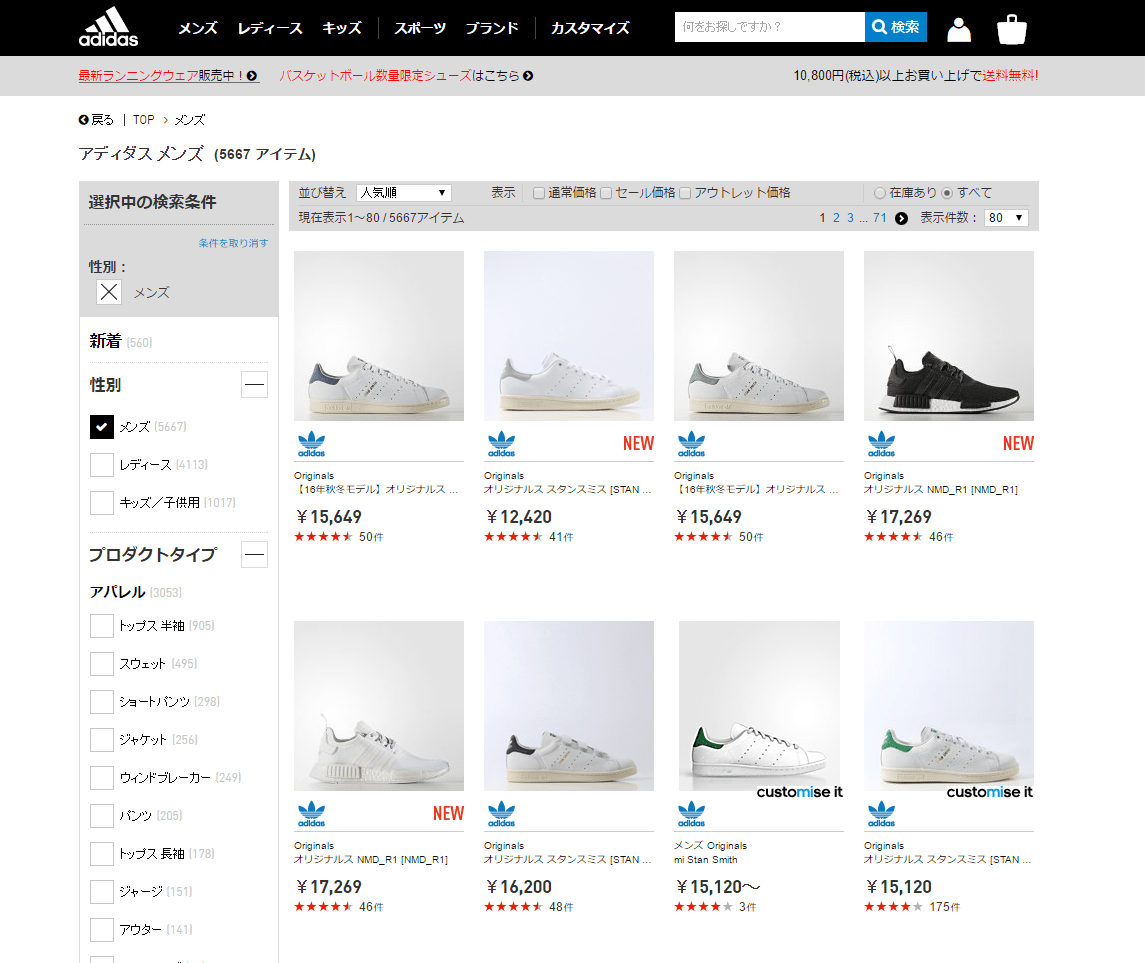This screenshot has width=1145, height=963.
Task: Click the magnifier 検索 search button
Action: (895, 27)
